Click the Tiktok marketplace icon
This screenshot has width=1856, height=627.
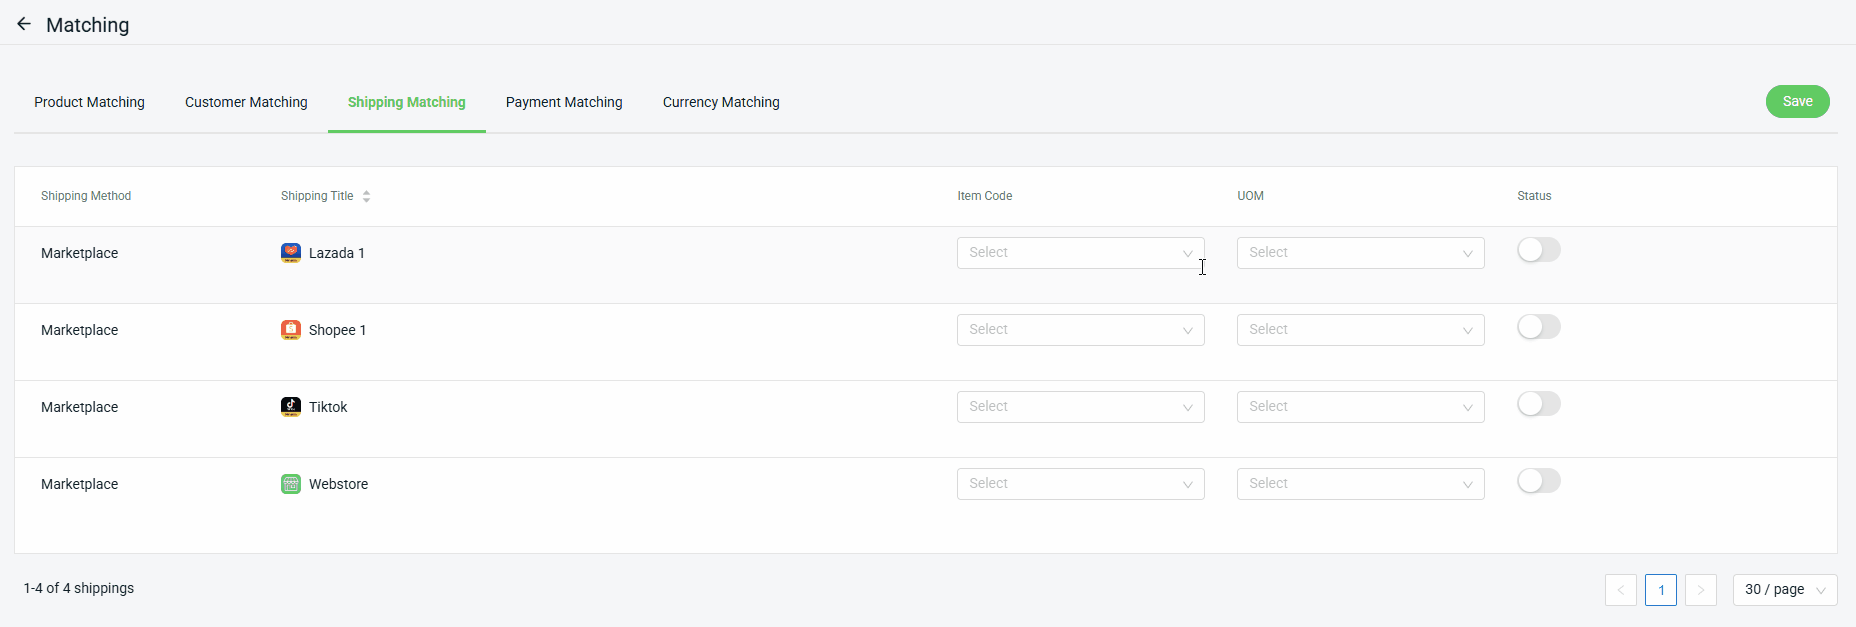[290, 407]
